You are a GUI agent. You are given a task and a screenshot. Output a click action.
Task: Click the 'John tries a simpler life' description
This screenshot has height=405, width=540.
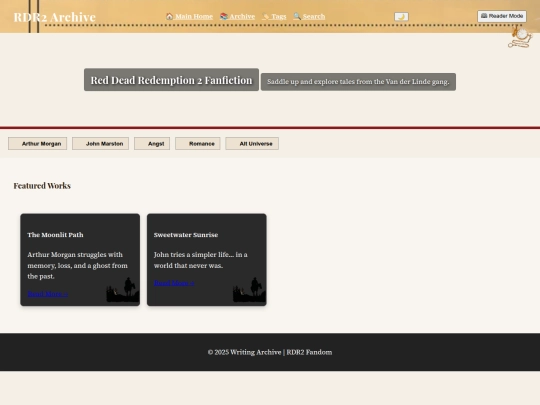(x=201, y=260)
